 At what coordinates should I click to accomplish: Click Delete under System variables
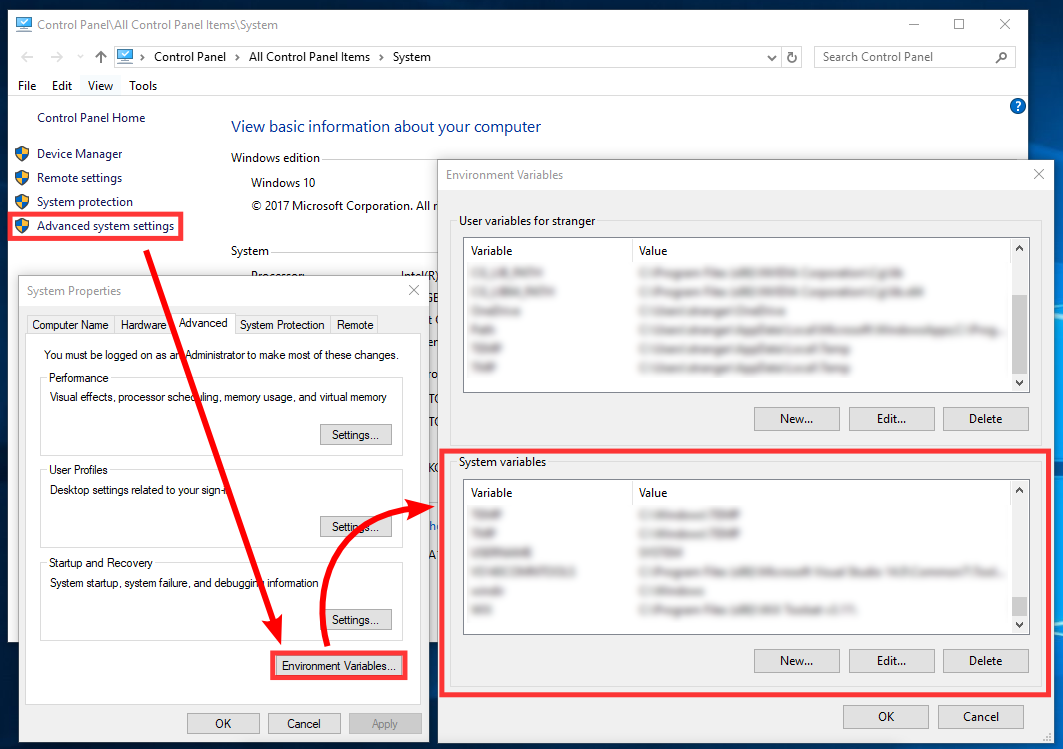pos(986,661)
